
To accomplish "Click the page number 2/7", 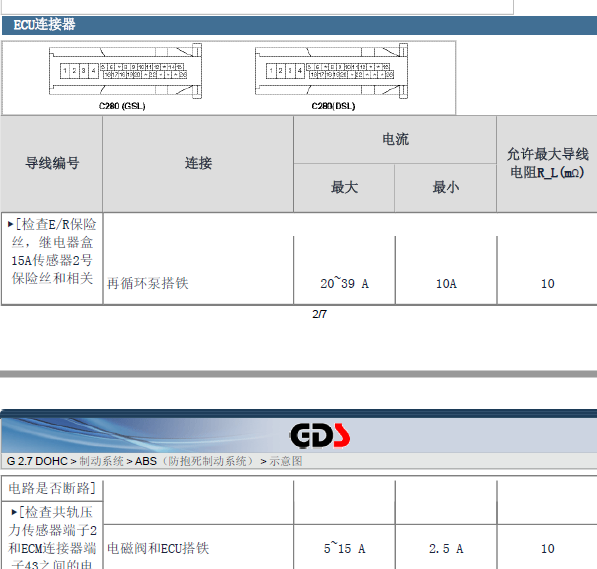I will coord(319,314).
